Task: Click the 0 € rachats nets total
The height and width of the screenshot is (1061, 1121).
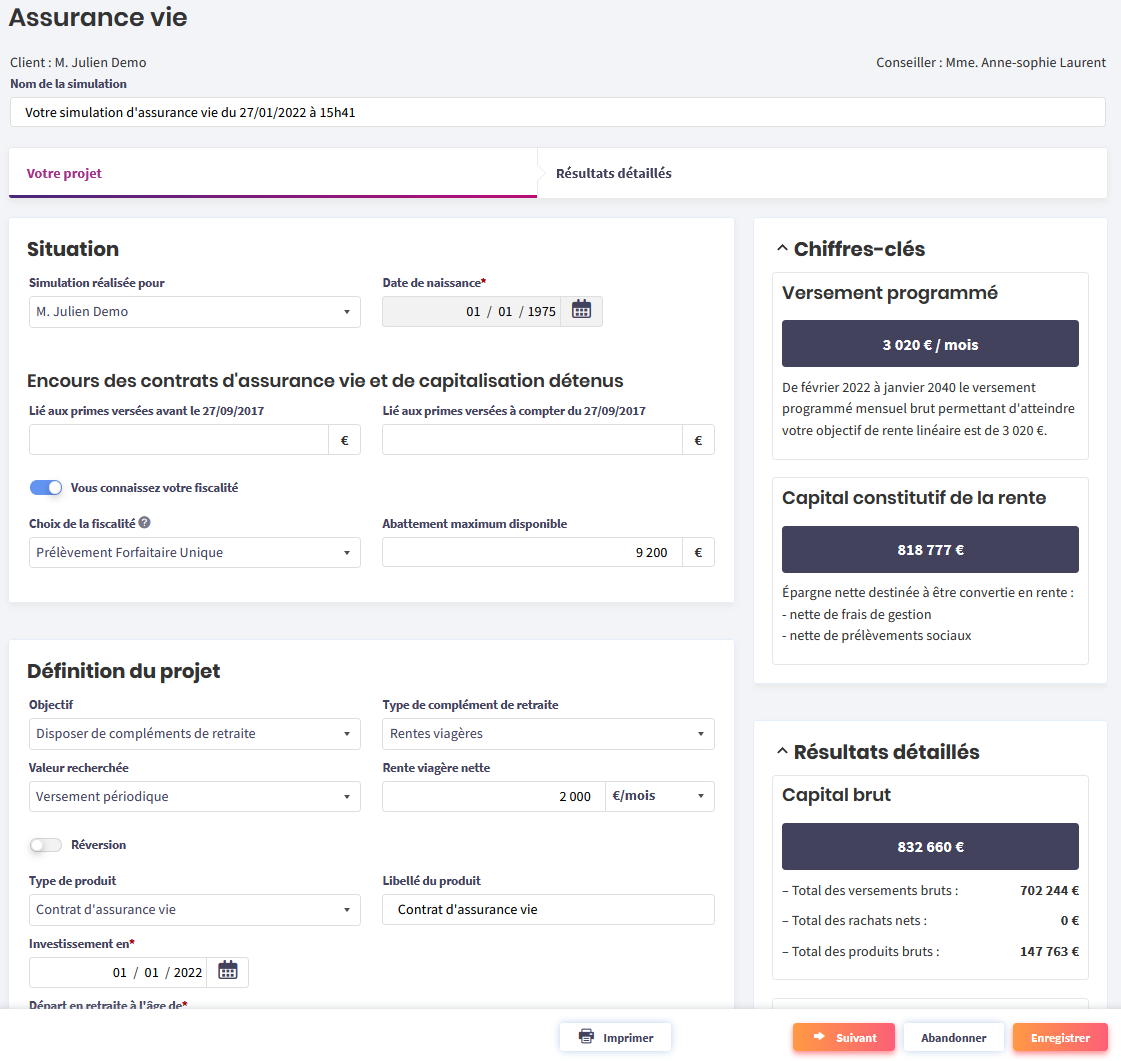Action: [x=1070, y=920]
